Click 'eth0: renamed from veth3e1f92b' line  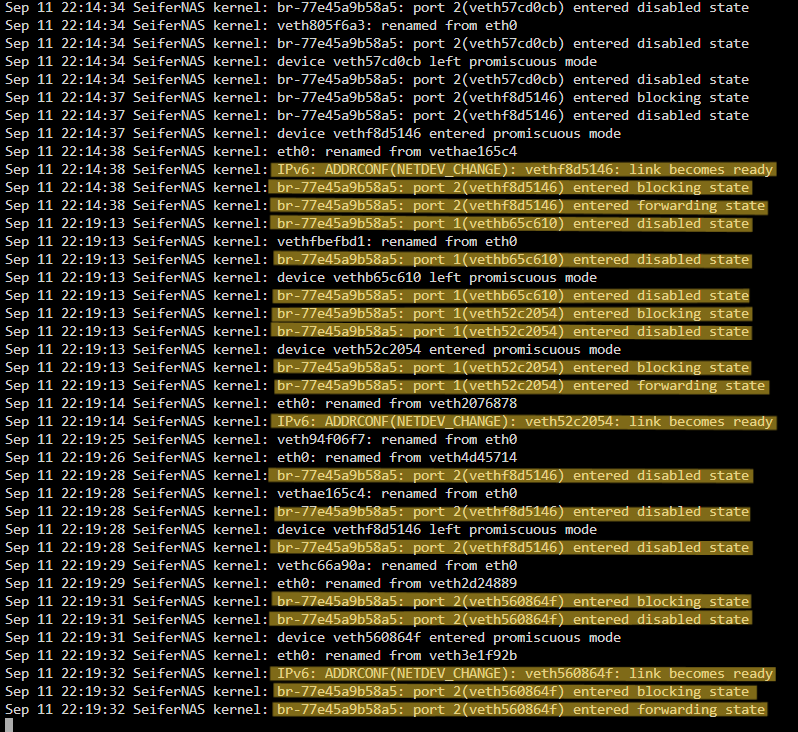[x=261, y=656]
